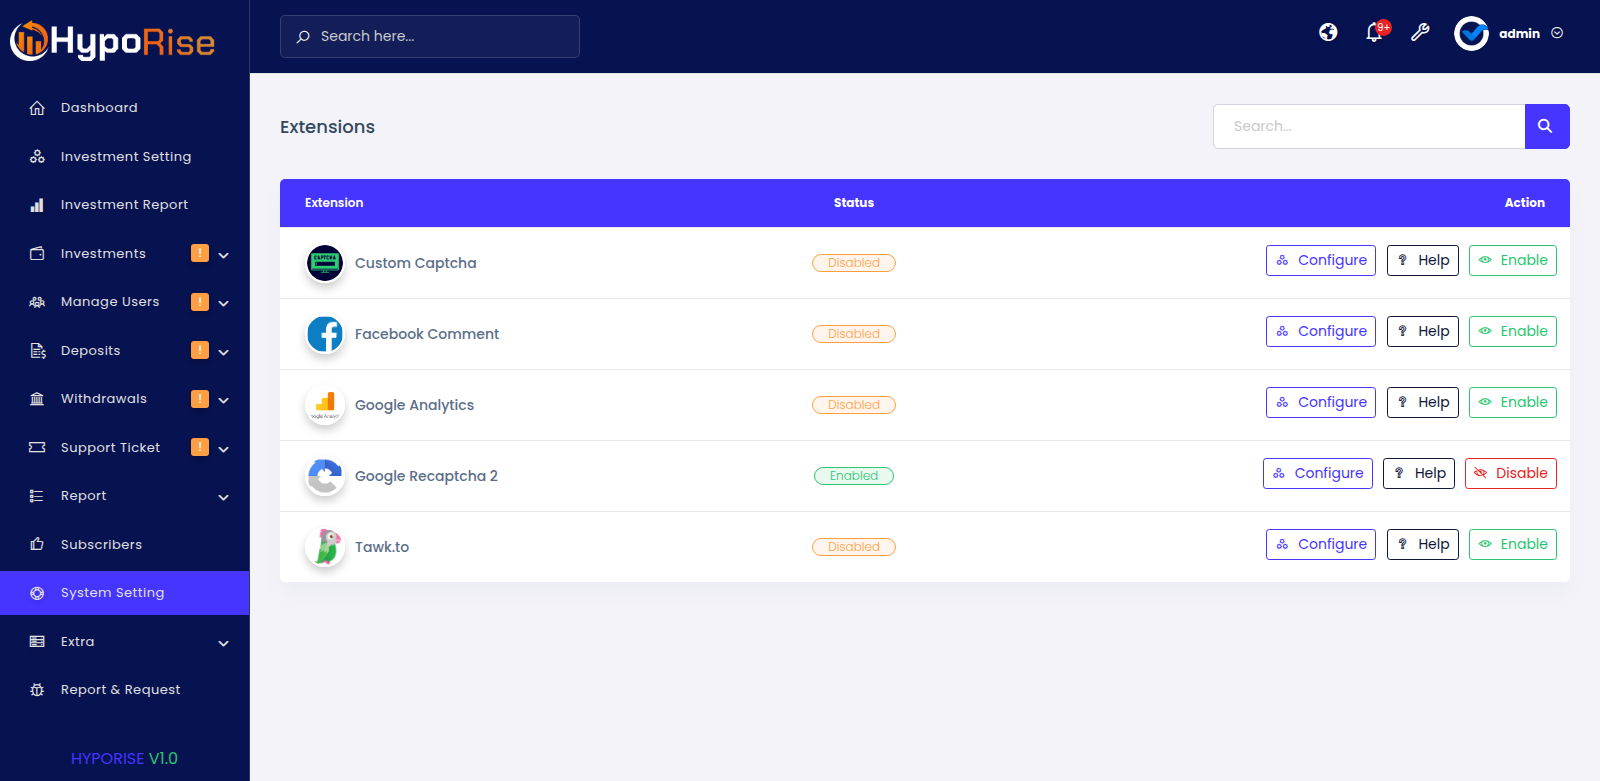
Task: Click the Support Ticket sidebar icon
Action: 37,448
